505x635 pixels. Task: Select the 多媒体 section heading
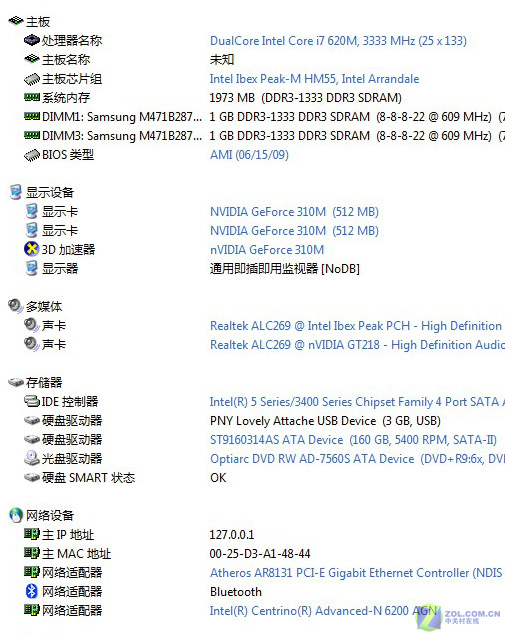click(x=44, y=306)
